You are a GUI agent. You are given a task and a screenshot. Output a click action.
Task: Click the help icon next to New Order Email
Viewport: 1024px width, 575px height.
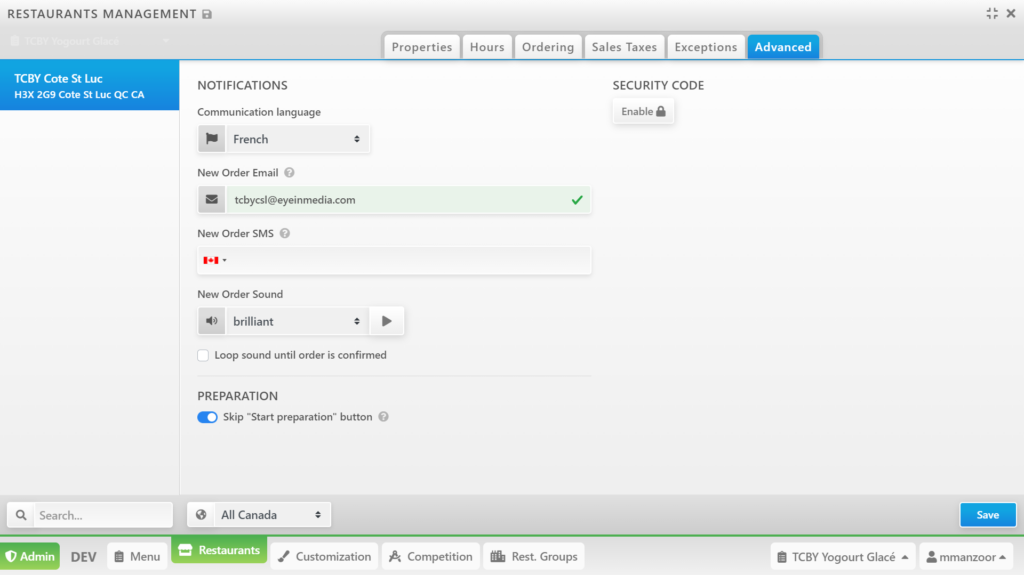(289, 173)
